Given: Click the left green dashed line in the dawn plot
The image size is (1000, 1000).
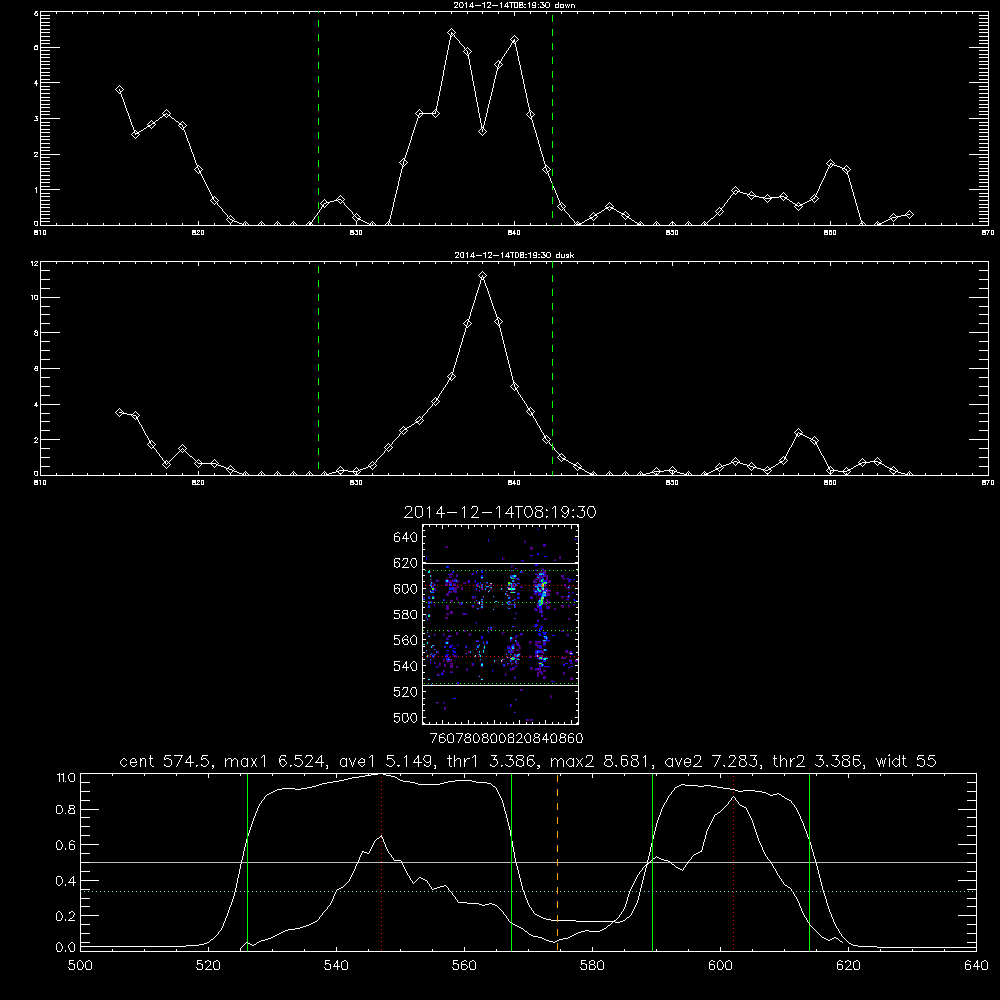Looking at the screenshot, I should [318, 118].
